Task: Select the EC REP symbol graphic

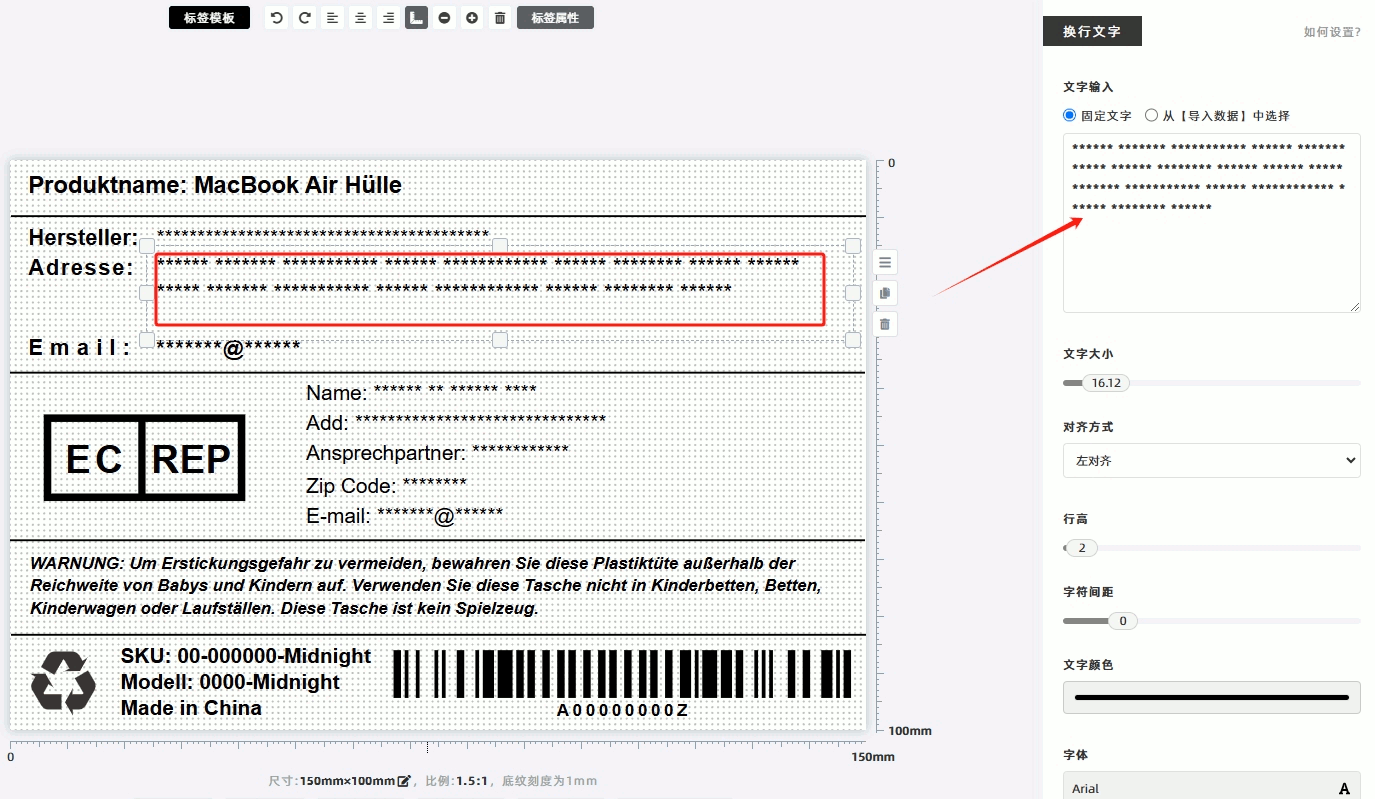Action: pyautogui.click(x=145, y=457)
